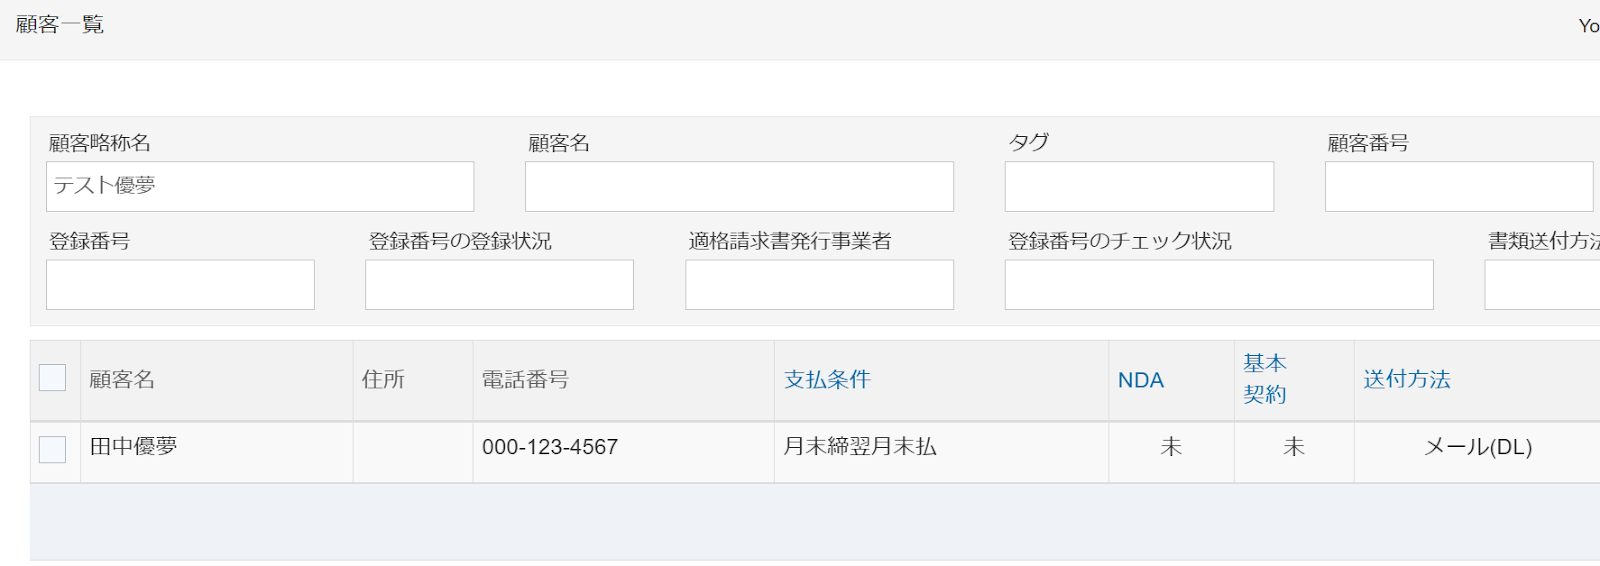1600x566 pixels.
Task: Click customer name 田中優夢 in table
Action: pos(133,447)
